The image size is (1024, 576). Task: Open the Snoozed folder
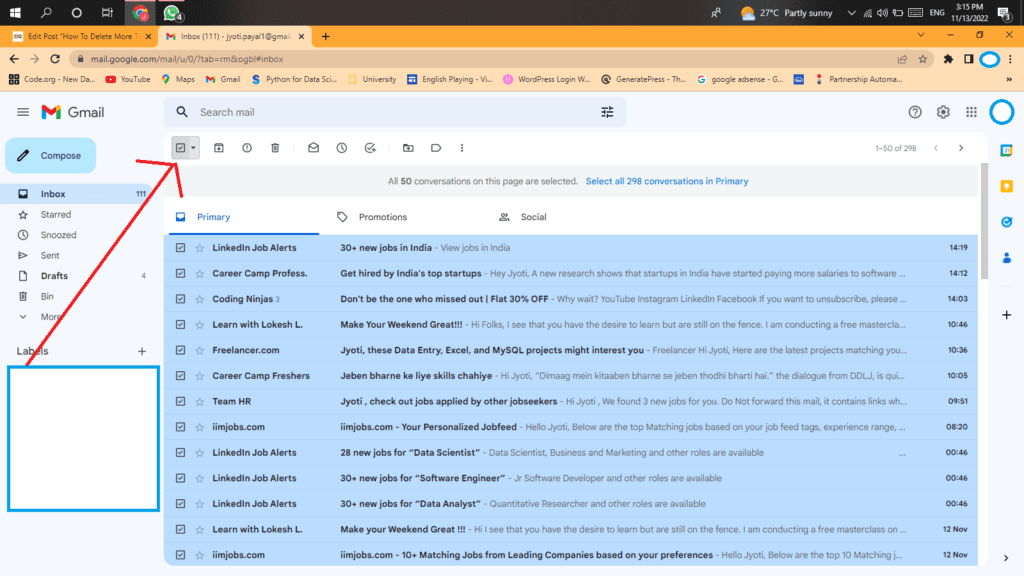58,235
